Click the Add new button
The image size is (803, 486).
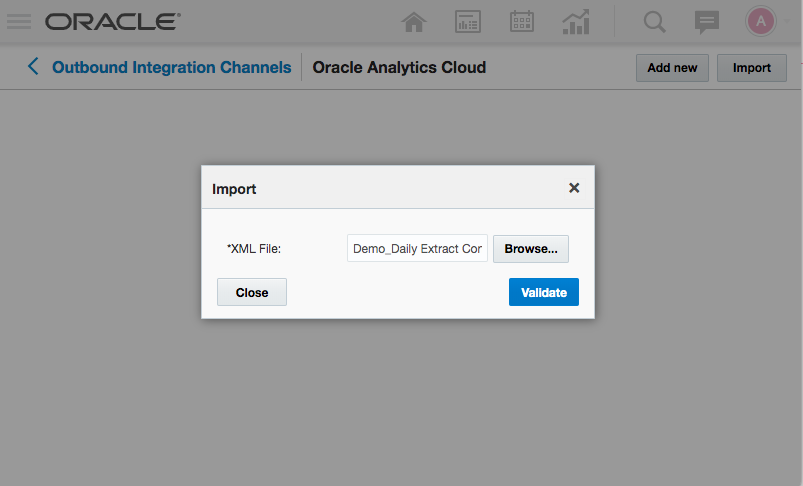[672, 68]
